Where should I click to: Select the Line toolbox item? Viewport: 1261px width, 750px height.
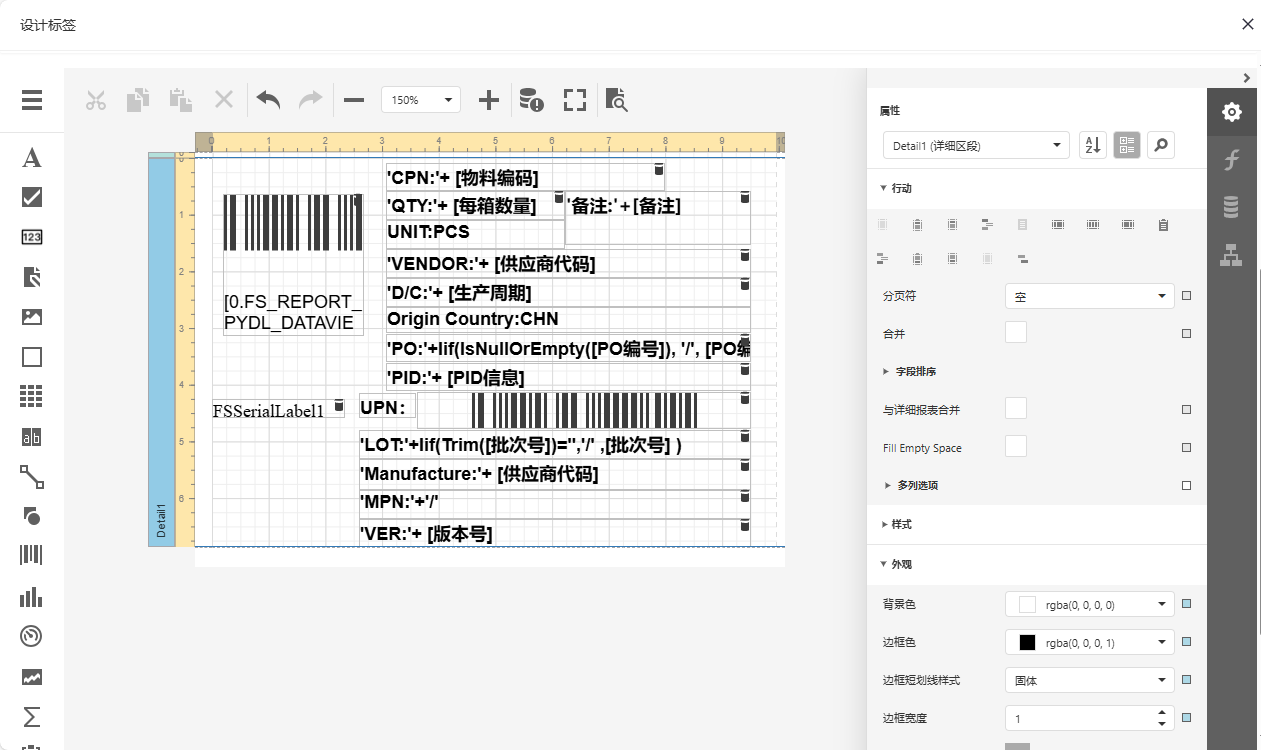point(32,477)
